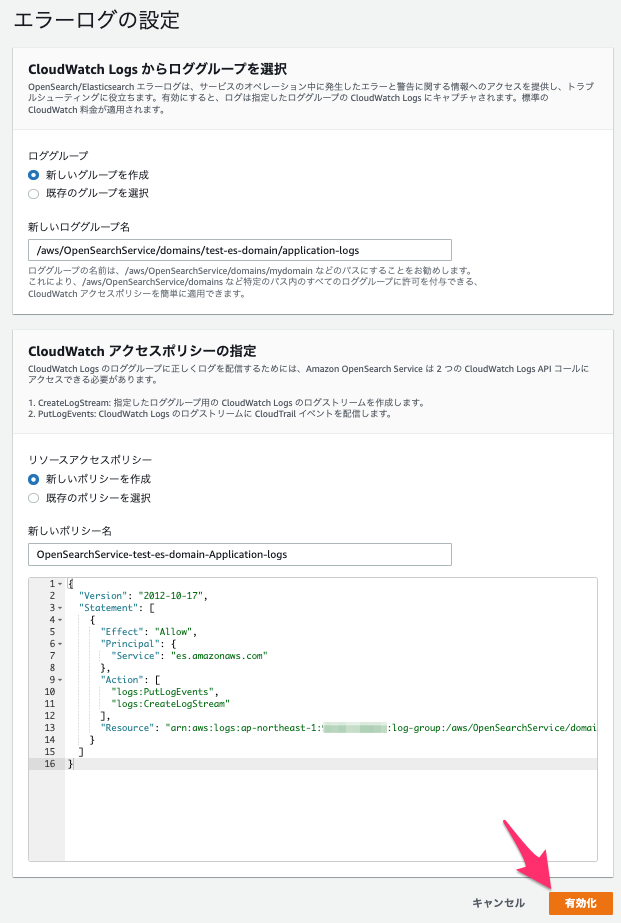Select the 新しいポリシーを作成 radio button

[34, 479]
